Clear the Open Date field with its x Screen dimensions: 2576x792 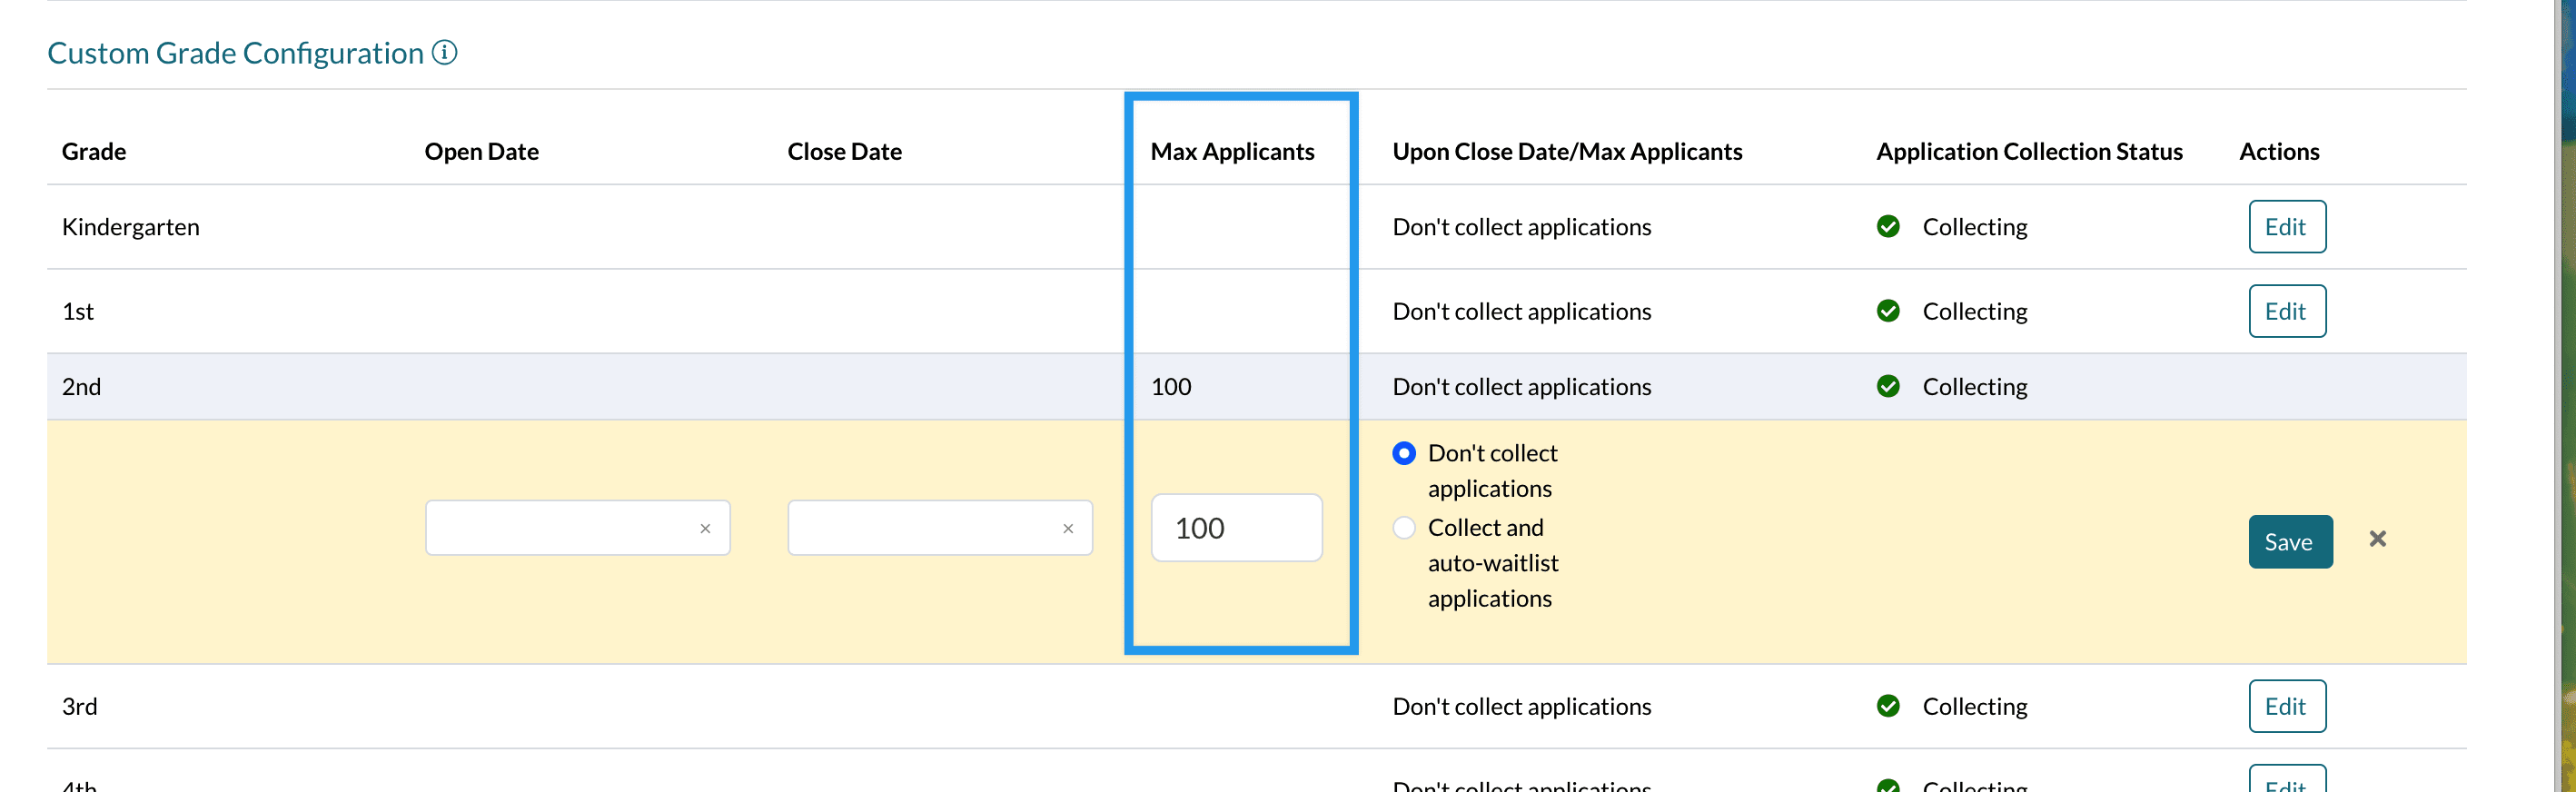coord(705,529)
